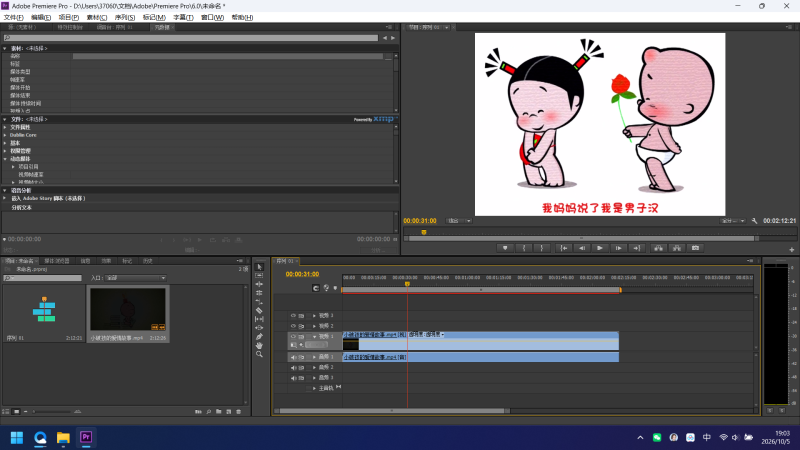This screenshot has height=450, width=800.
Task: Expand the Audio 1 track
Action: tap(314, 357)
